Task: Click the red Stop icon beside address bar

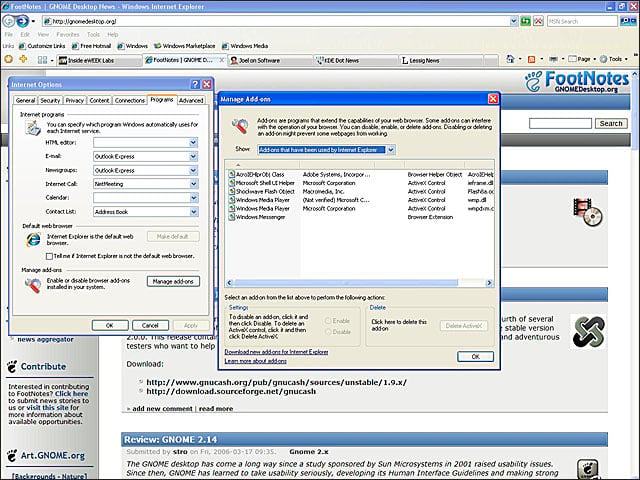Action: (x=538, y=21)
